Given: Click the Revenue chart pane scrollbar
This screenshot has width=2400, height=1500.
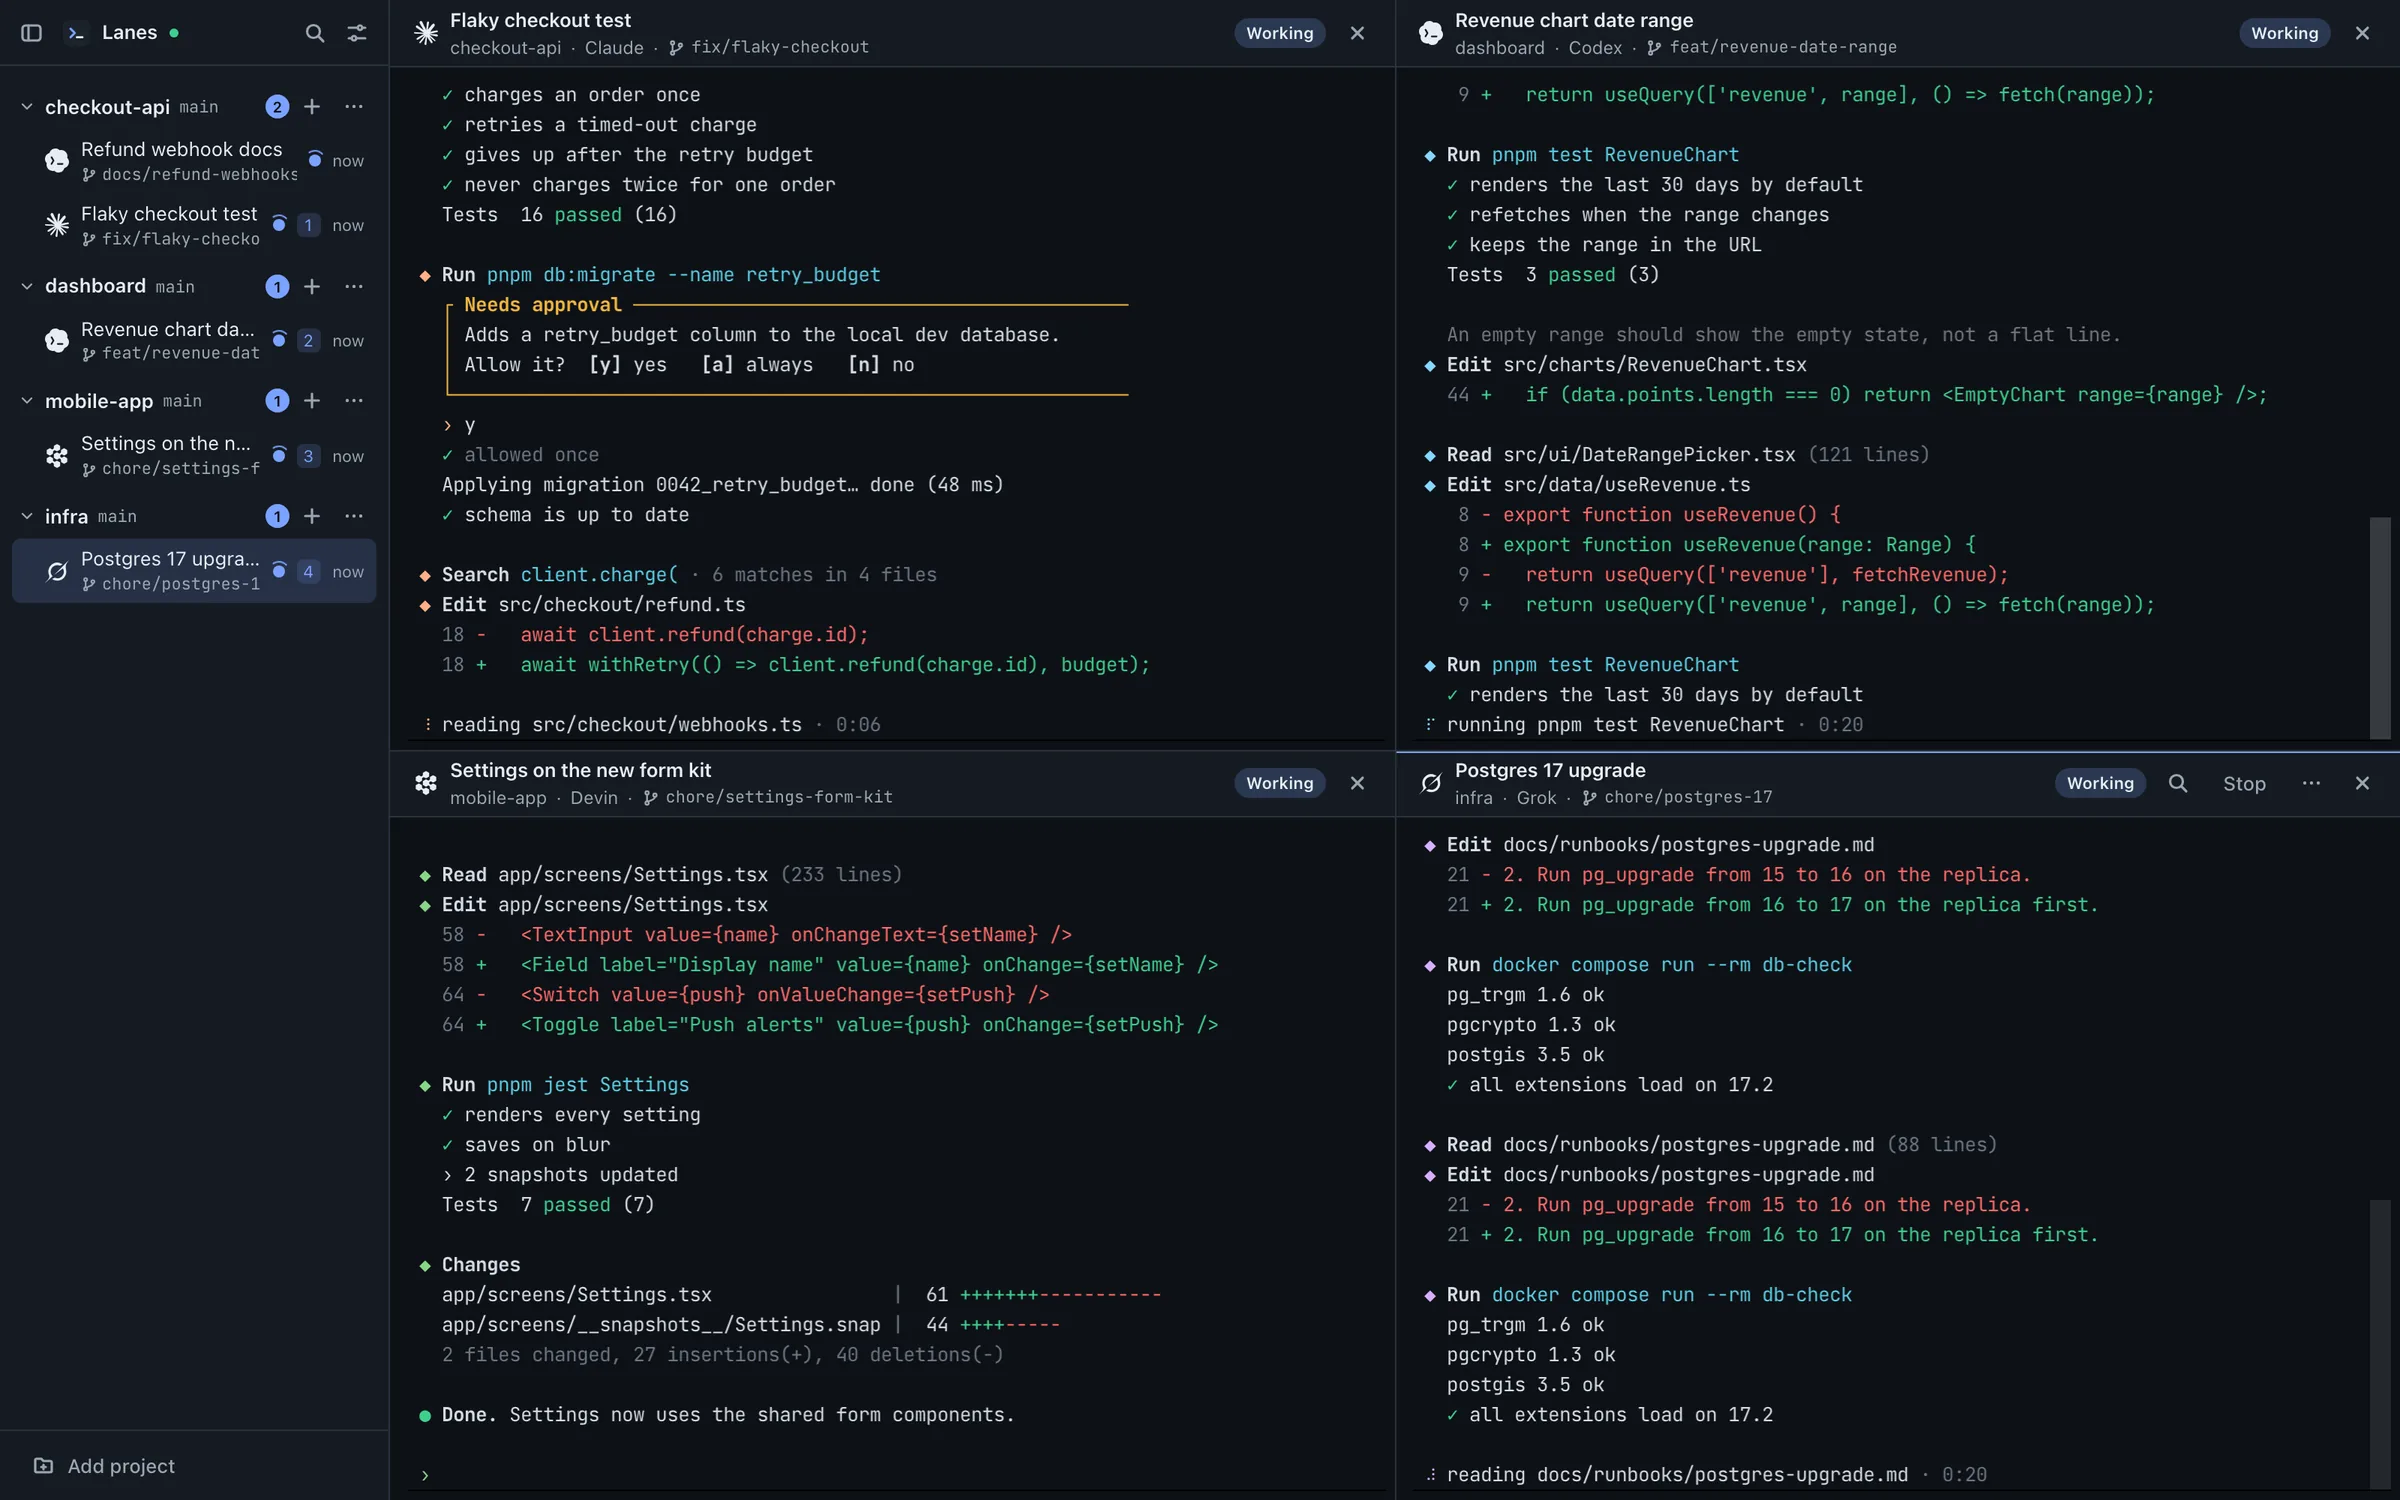Looking at the screenshot, I should (x=2379, y=627).
